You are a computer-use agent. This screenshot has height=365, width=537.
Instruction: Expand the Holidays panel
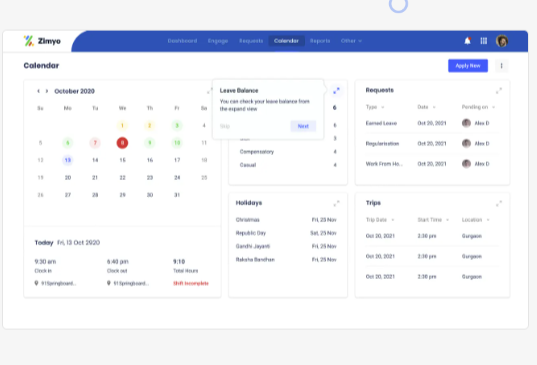pos(336,203)
